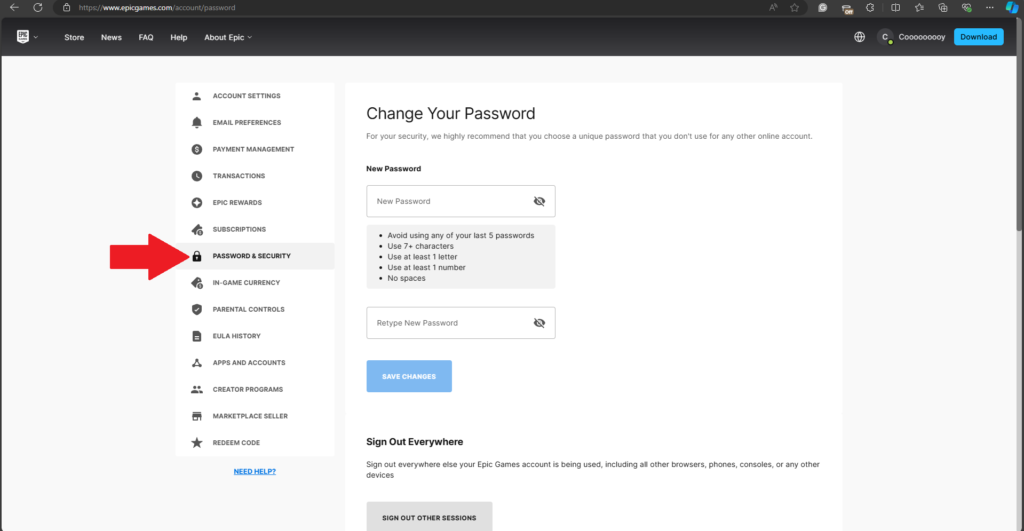Image resolution: width=1024 pixels, height=531 pixels.
Task: Toggle visibility for New Password field
Action: pos(539,201)
